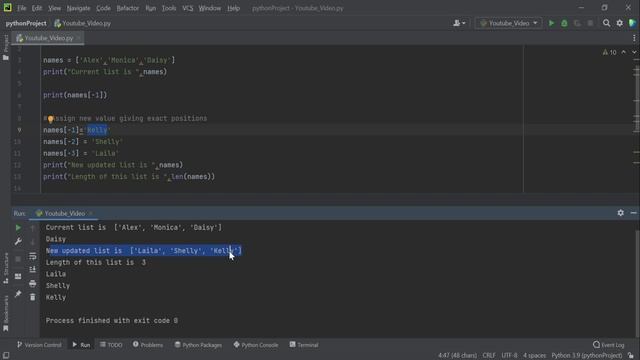The width and height of the screenshot is (640, 360).
Task: Open the File menu
Action: (21, 8)
